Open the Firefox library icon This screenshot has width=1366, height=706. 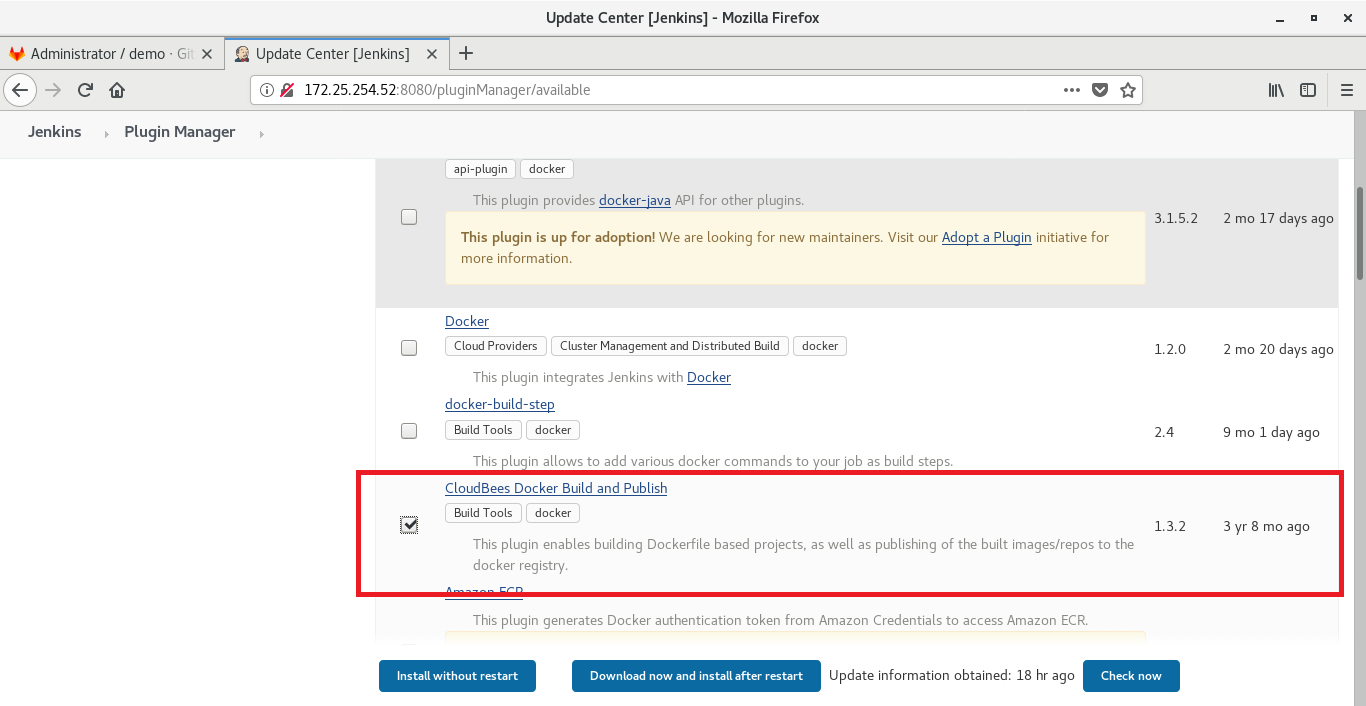tap(1276, 90)
